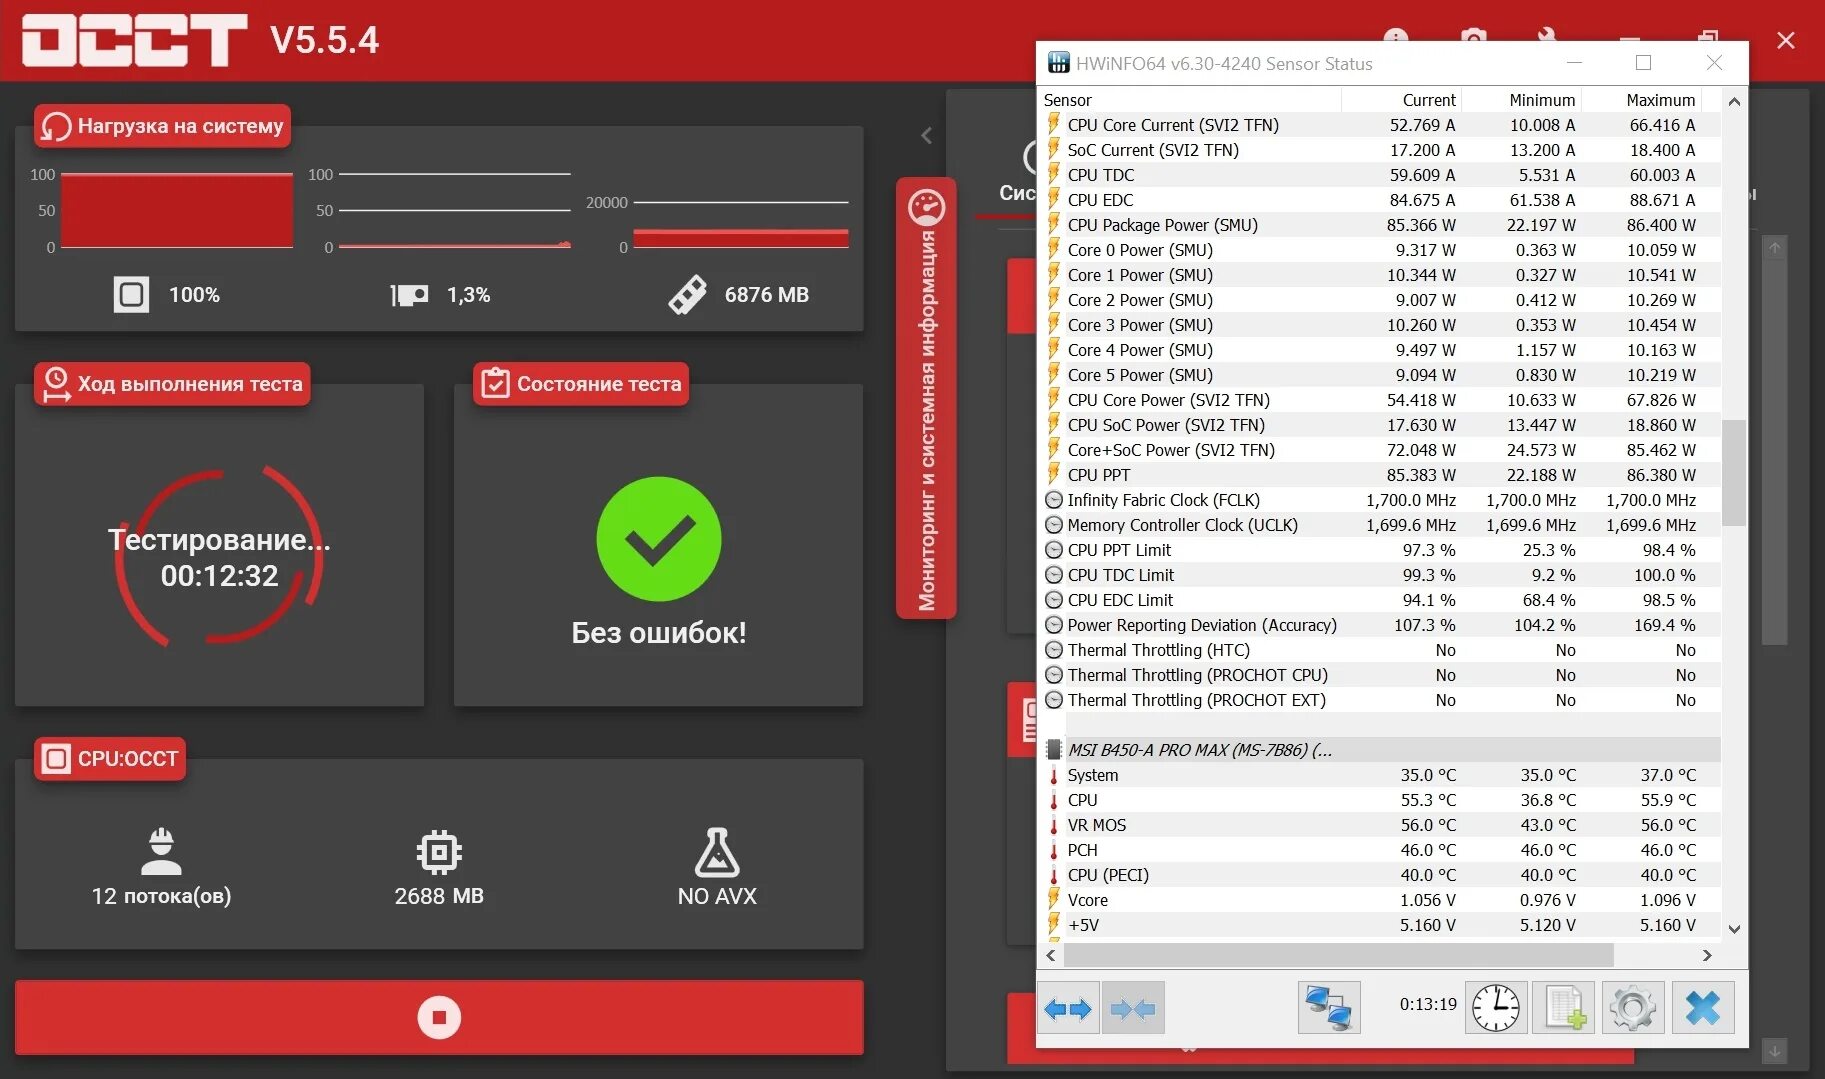Screen dimensions: 1825x1079
Task: Click HWiNFO vertical scrollbar down arrow
Action: pyautogui.click(x=1734, y=929)
